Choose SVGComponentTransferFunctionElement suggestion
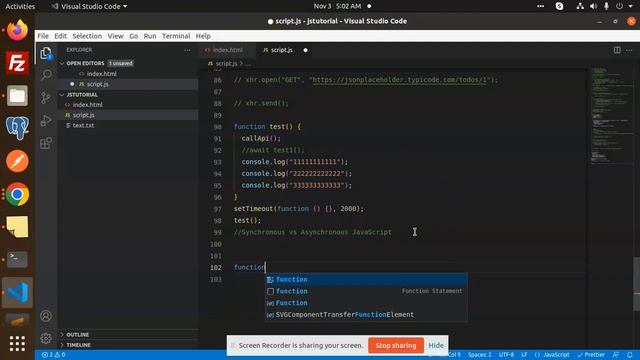Viewport: 640px width, 360px height. click(x=366, y=315)
